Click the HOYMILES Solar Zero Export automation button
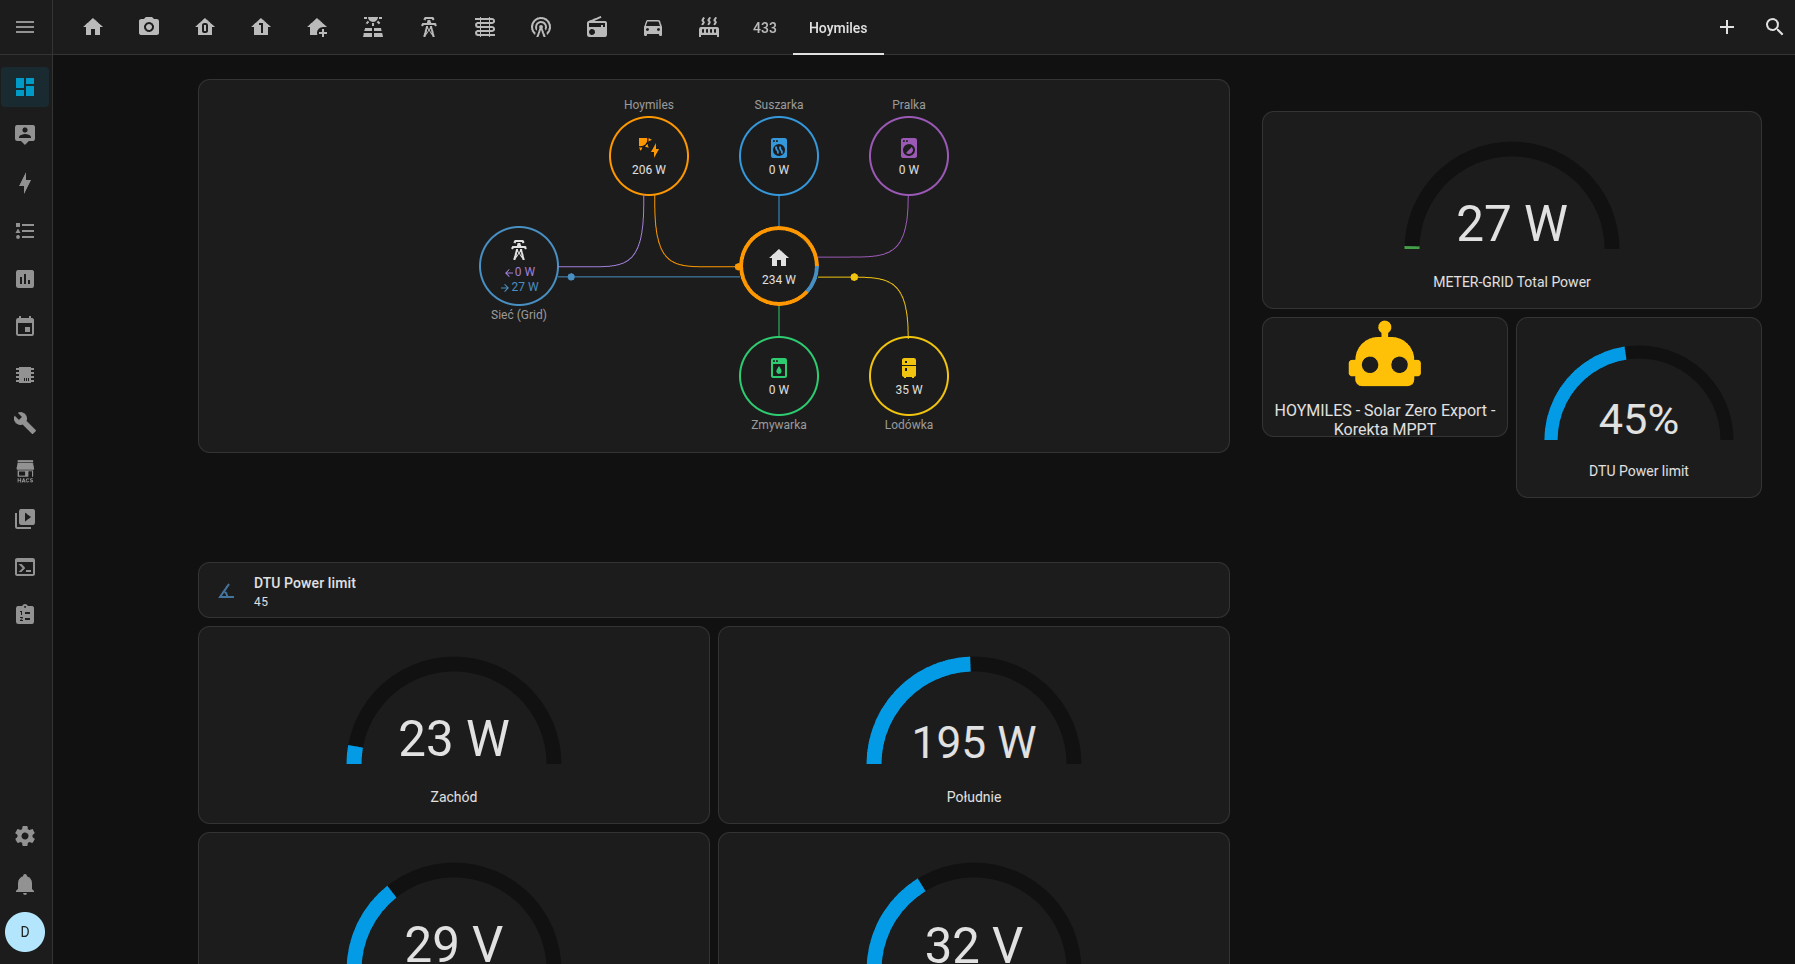The width and height of the screenshot is (1795, 964). (x=1384, y=378)
